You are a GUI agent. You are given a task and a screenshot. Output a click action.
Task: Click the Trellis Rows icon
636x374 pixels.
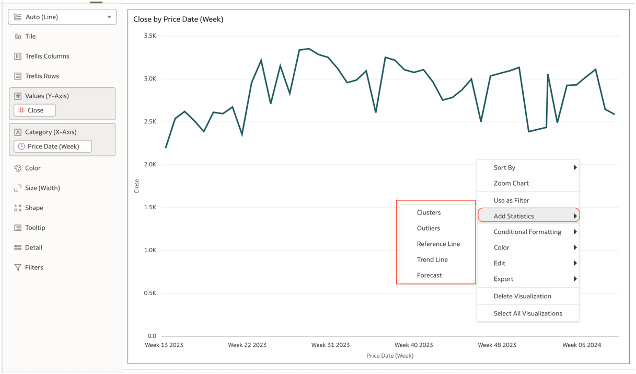(18, 76)
